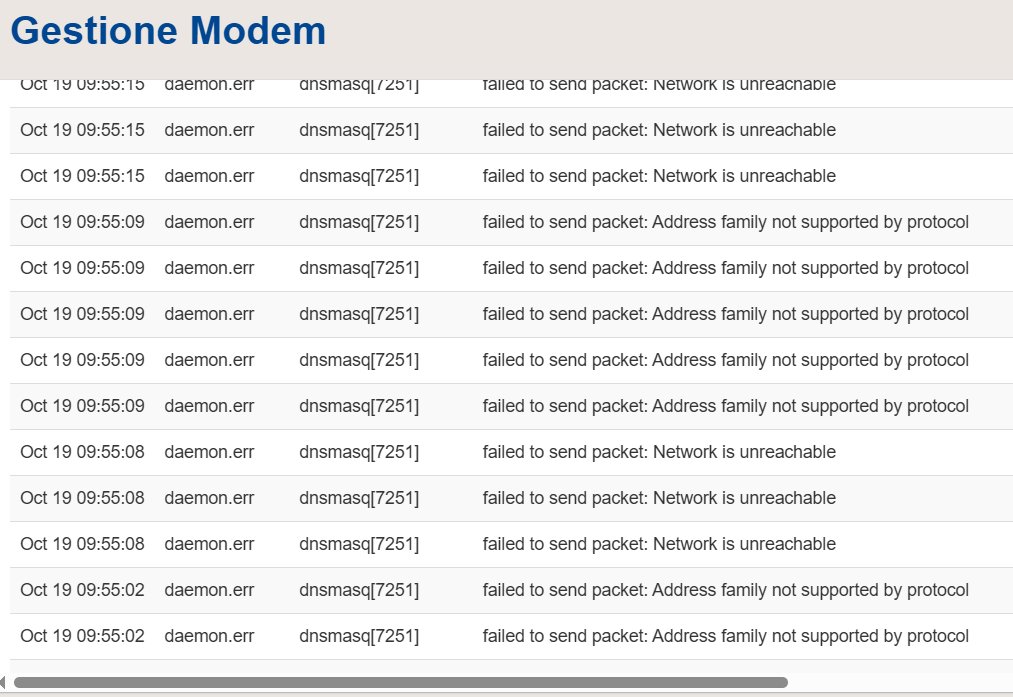Click the Gestione Modem page heading

point(168,31)
